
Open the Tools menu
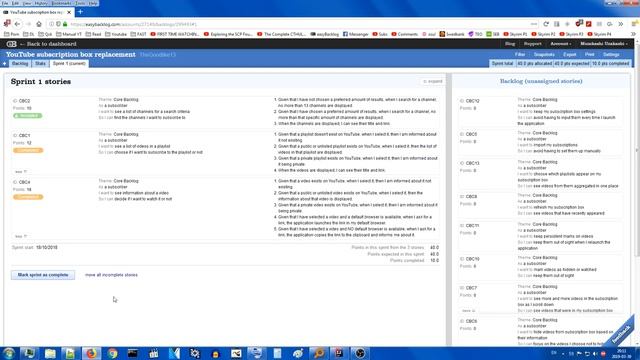click(x=80, y=3)
